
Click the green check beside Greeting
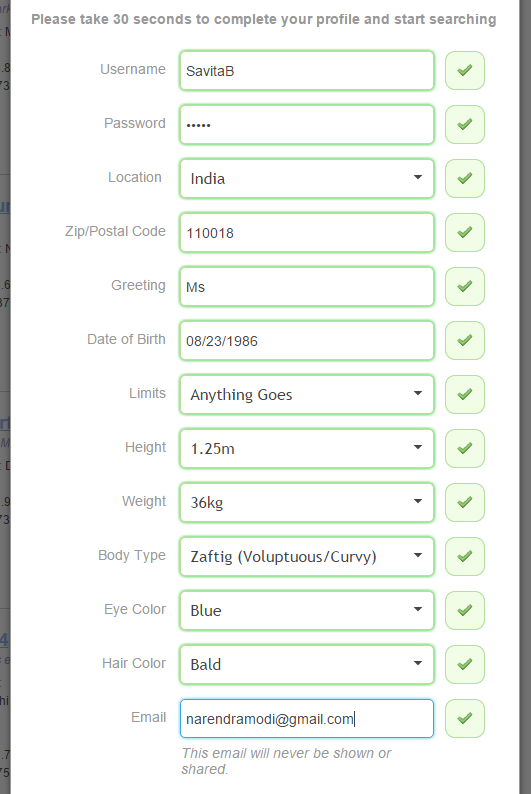point(465,287)
